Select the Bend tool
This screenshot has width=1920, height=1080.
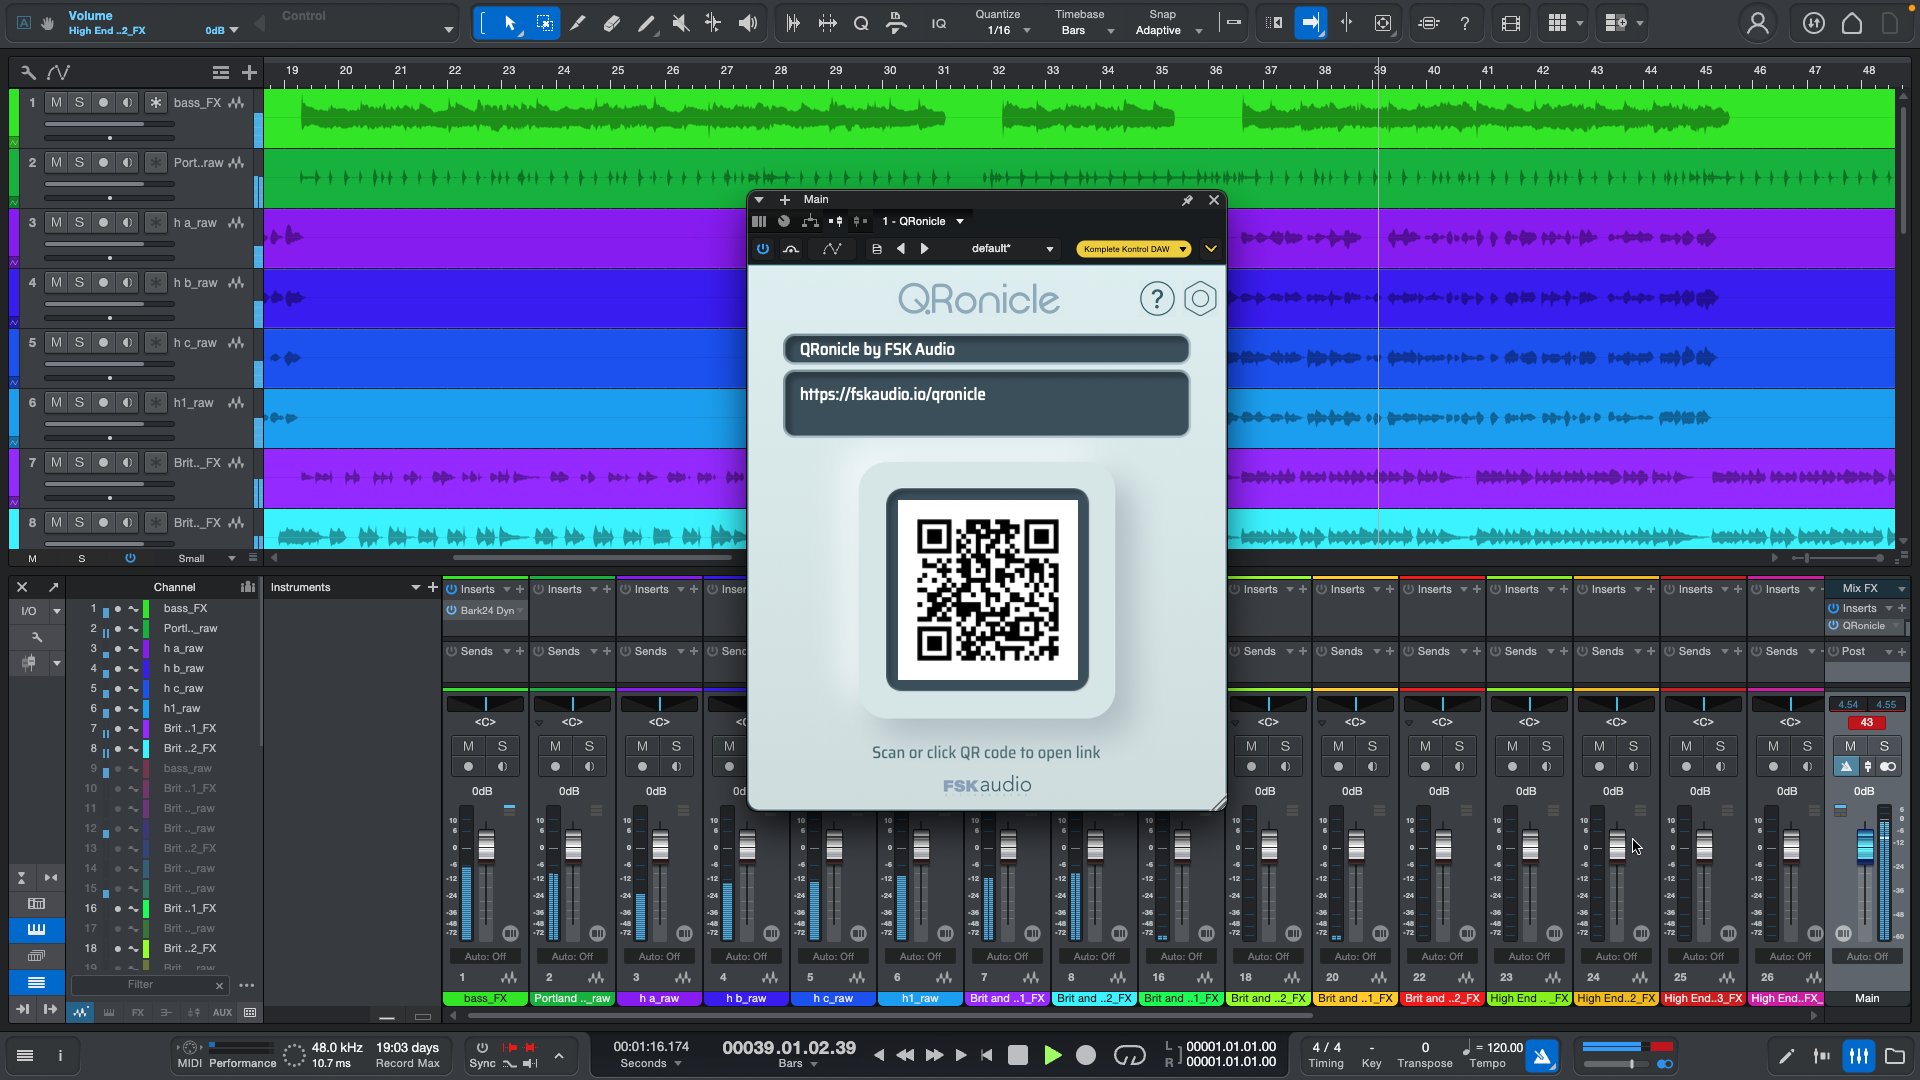tap(713, 23)
